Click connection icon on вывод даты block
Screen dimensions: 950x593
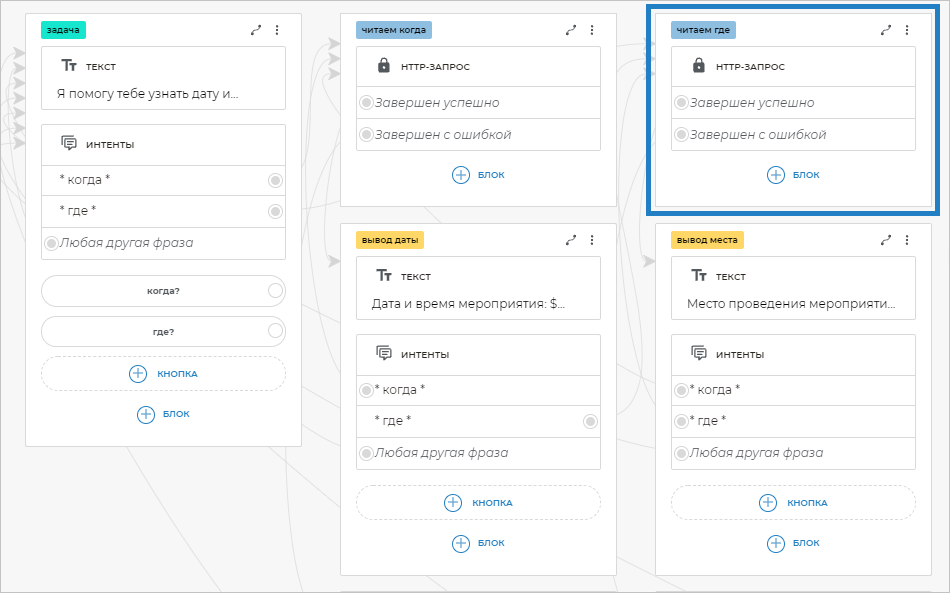pos(571,240)
